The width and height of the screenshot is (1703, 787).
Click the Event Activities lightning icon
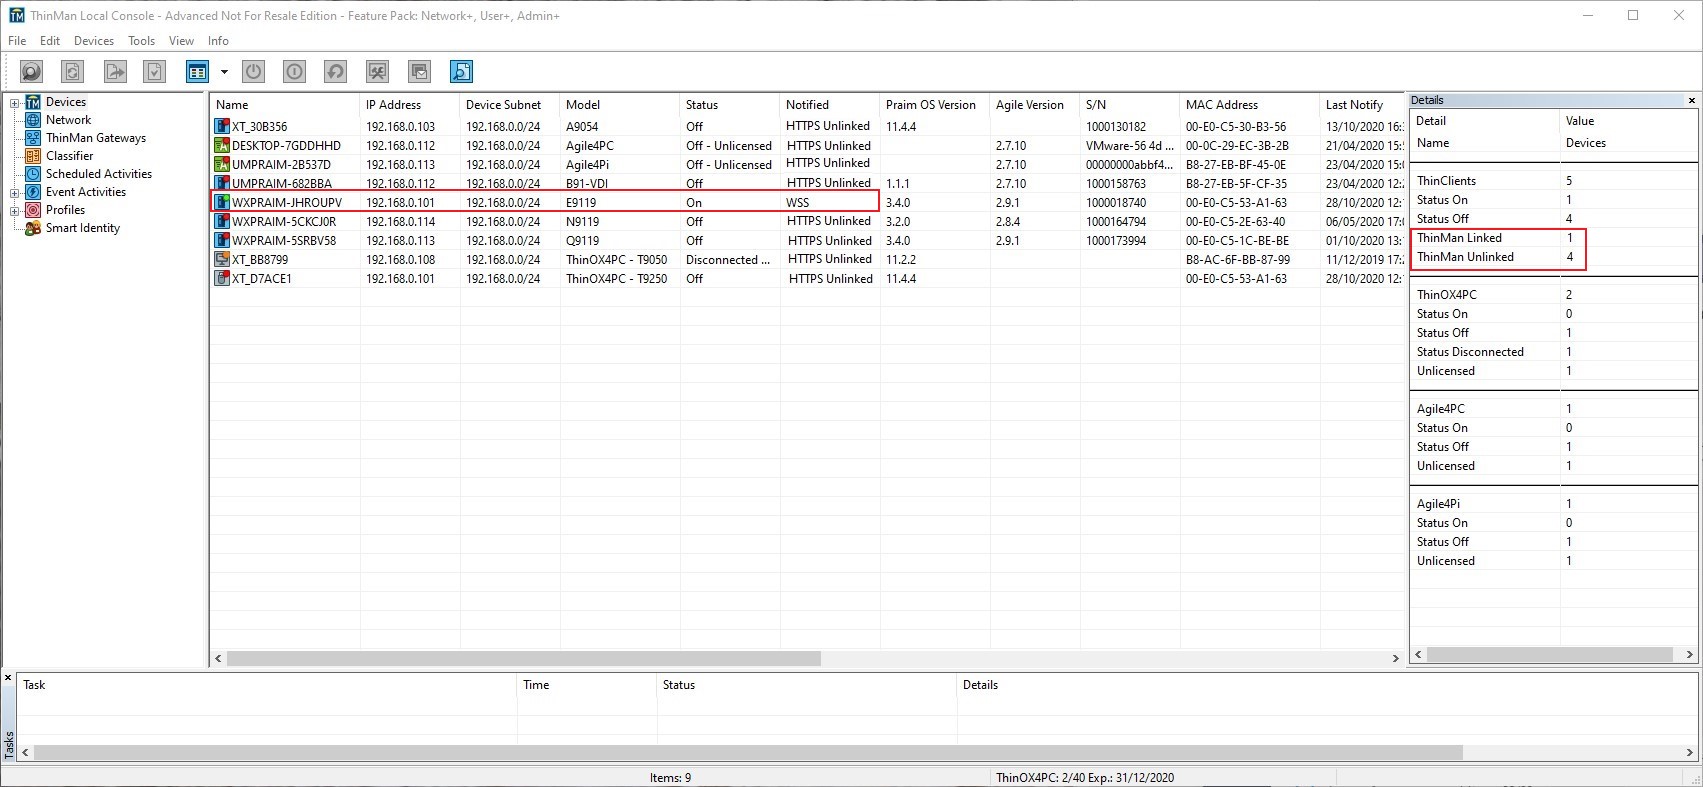point(33,192)
